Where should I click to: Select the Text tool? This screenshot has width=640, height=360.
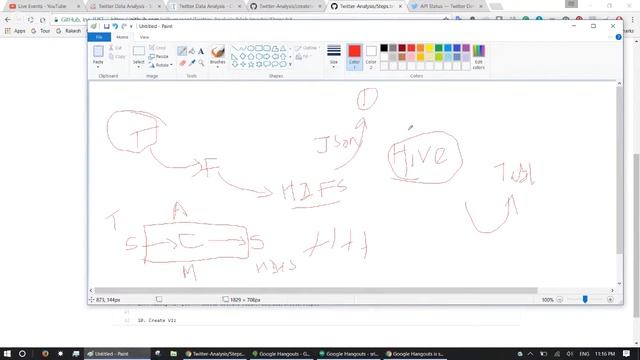pos(201,51)
